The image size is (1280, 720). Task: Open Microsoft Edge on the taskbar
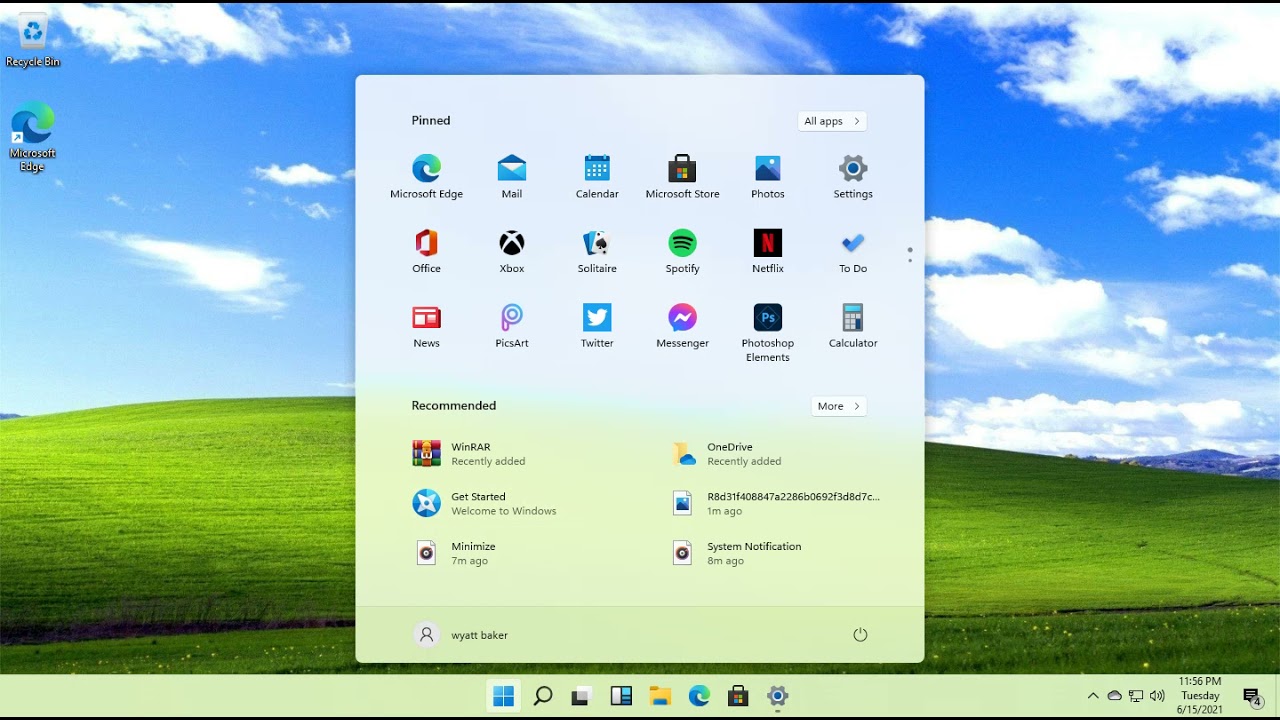699,696
